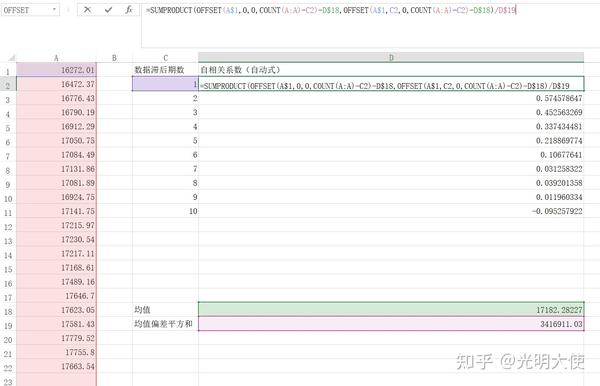Click cell with value 17081.89

click(x=57, y=183)
